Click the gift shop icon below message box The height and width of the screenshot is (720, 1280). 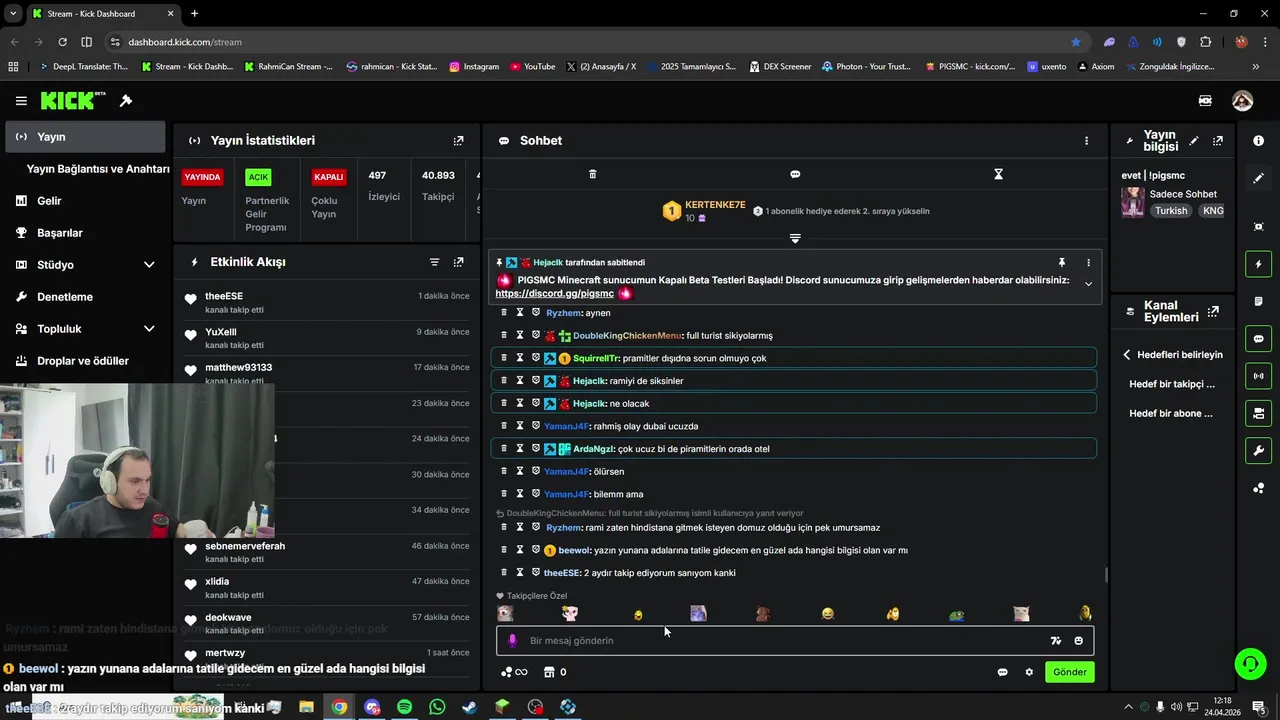[549, 672]
